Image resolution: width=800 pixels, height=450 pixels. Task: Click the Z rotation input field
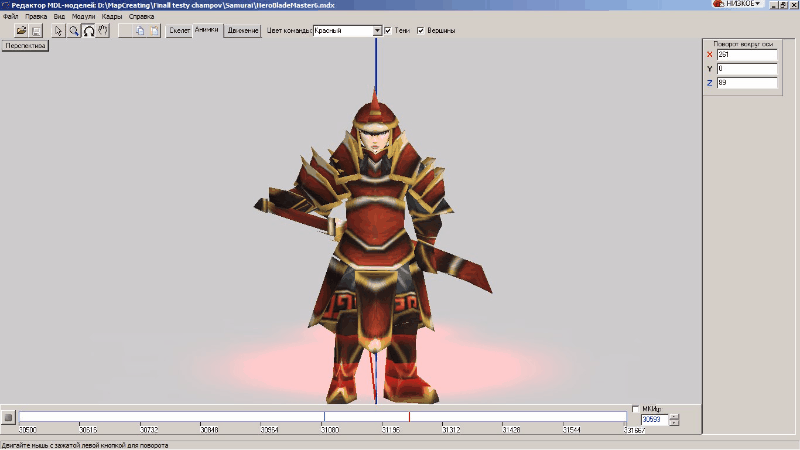(746, 83)
